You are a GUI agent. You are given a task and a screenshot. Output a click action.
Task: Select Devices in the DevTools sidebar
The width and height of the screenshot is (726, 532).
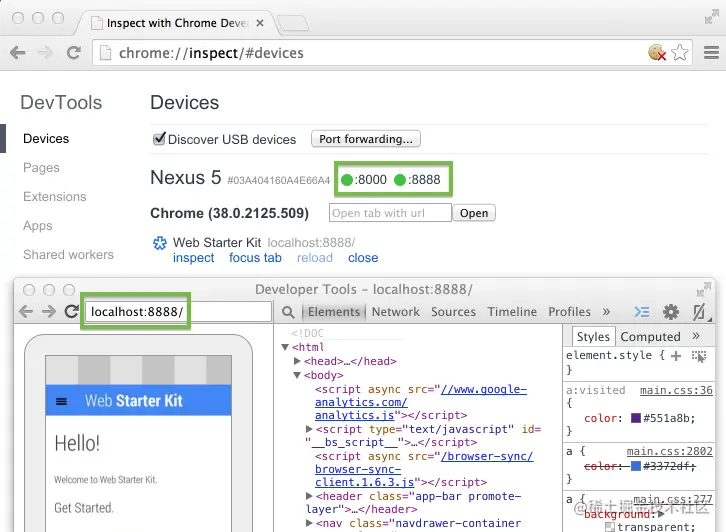(46, 138)
